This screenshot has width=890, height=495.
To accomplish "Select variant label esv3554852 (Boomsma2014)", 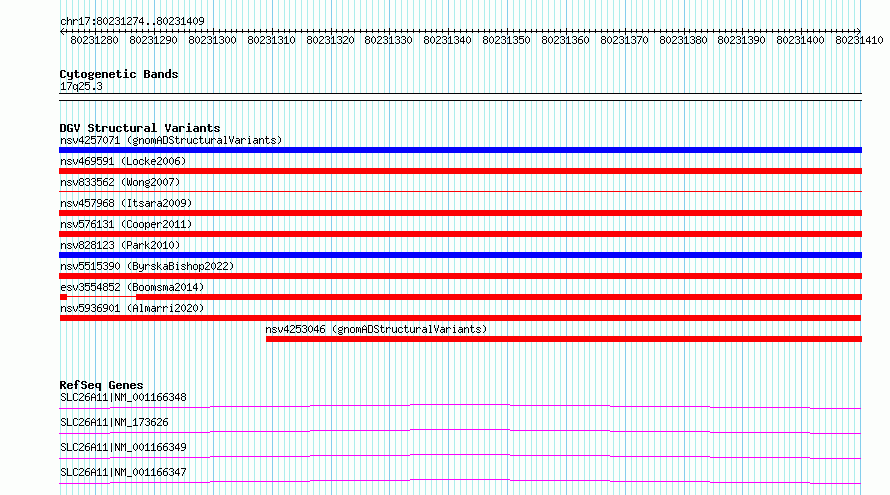I will (x=132, y=287).
